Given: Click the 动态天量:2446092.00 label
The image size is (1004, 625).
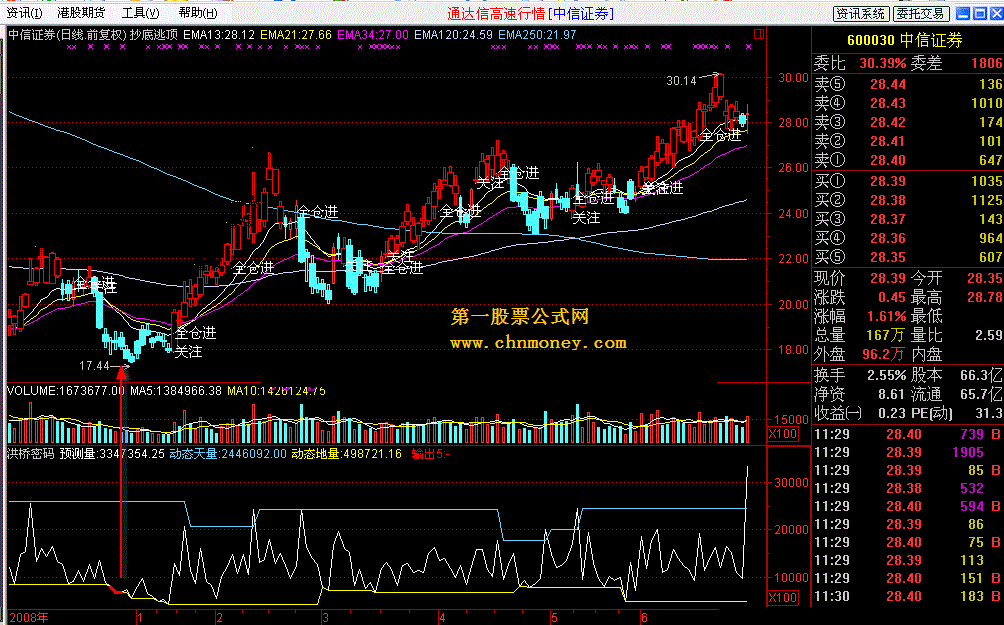Looking at the screenshot, I should 228,454.
